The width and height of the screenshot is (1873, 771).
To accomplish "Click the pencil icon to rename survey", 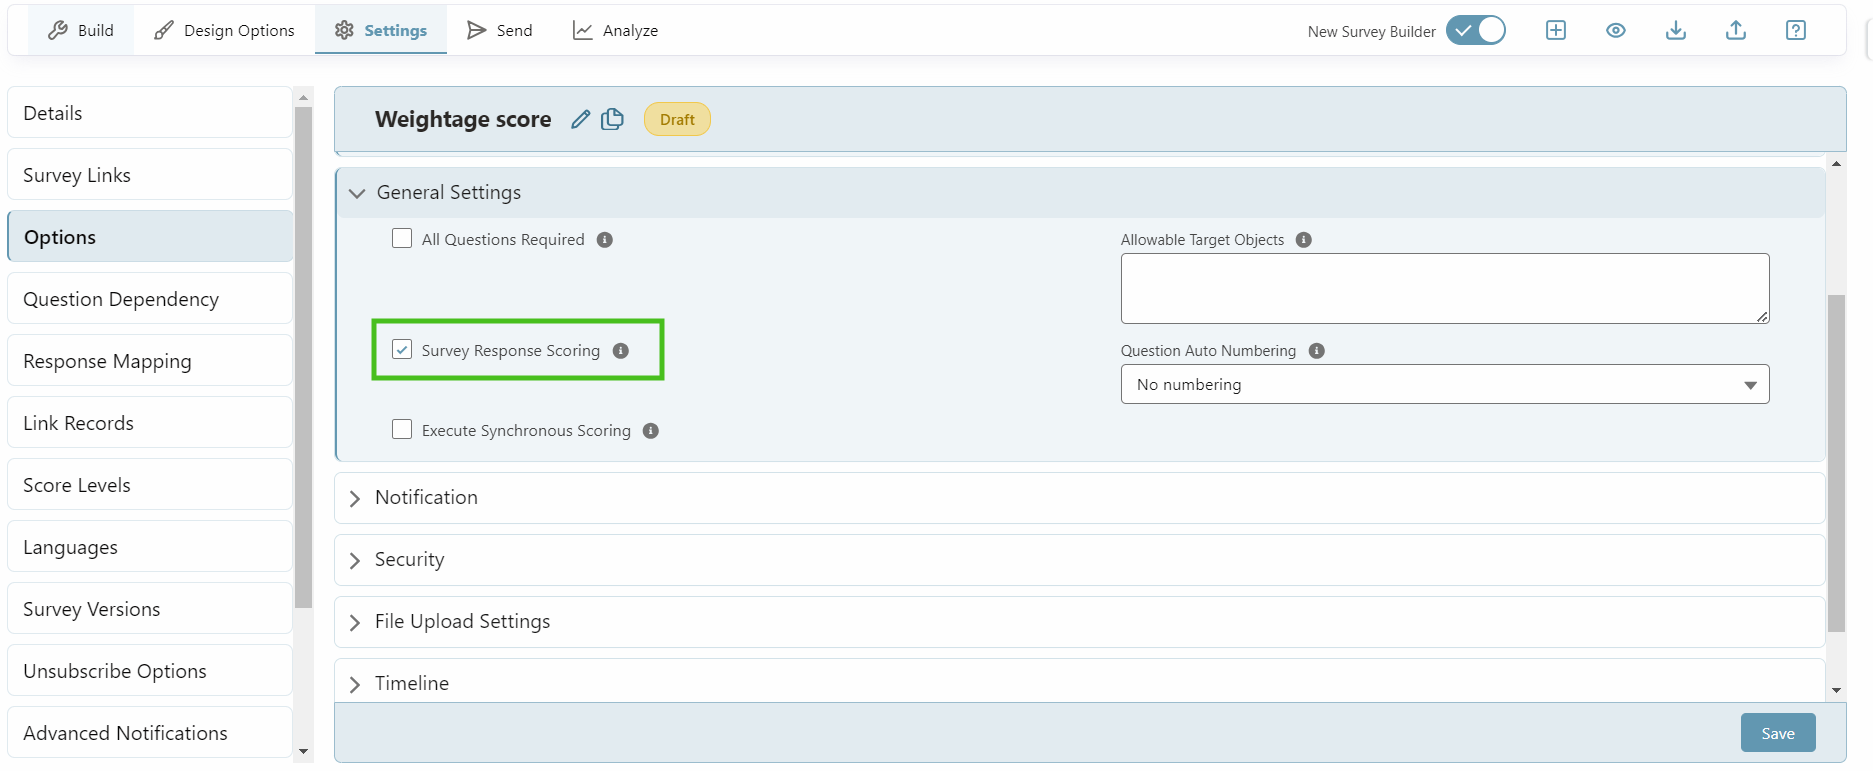I will coord(581,119).
